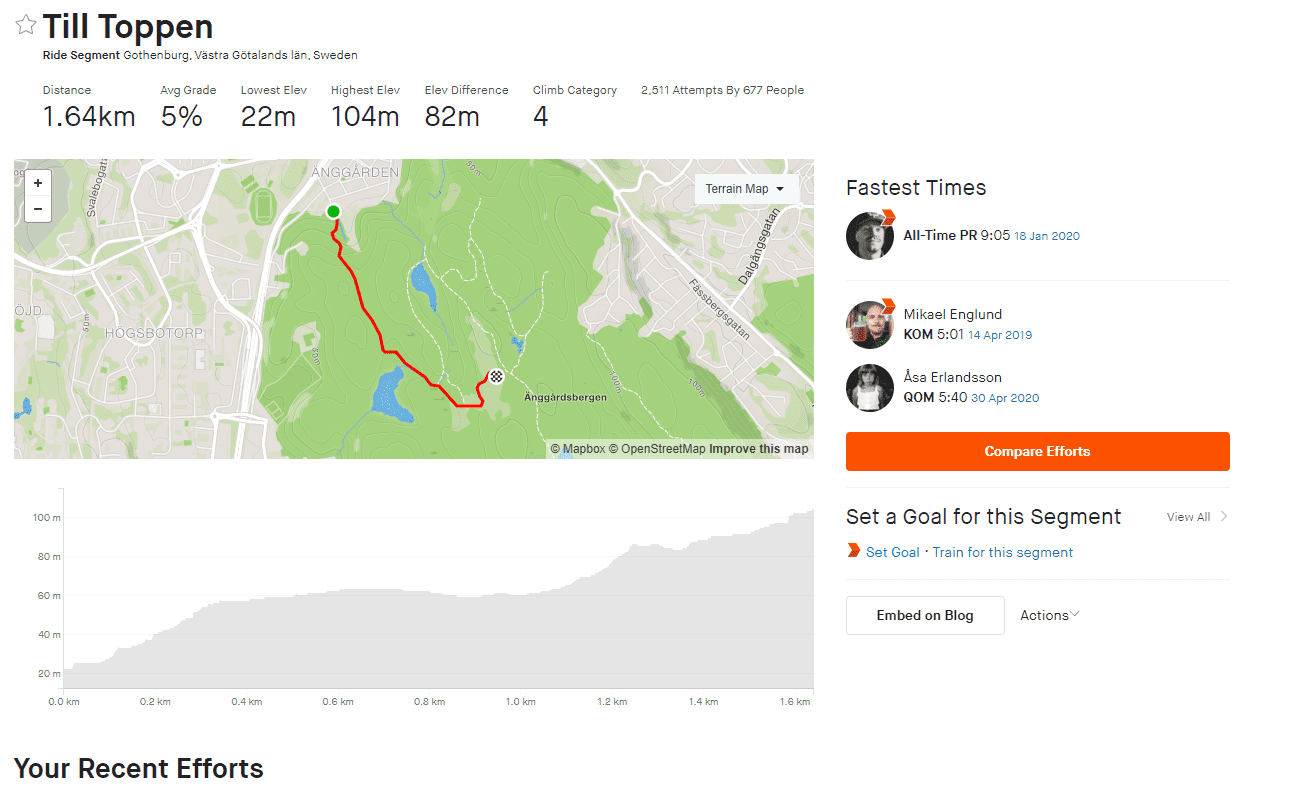The image size is (1298, 794).
Task: Open Åsa Erlandsson's profile avatar
Action: tap(869, 387)
